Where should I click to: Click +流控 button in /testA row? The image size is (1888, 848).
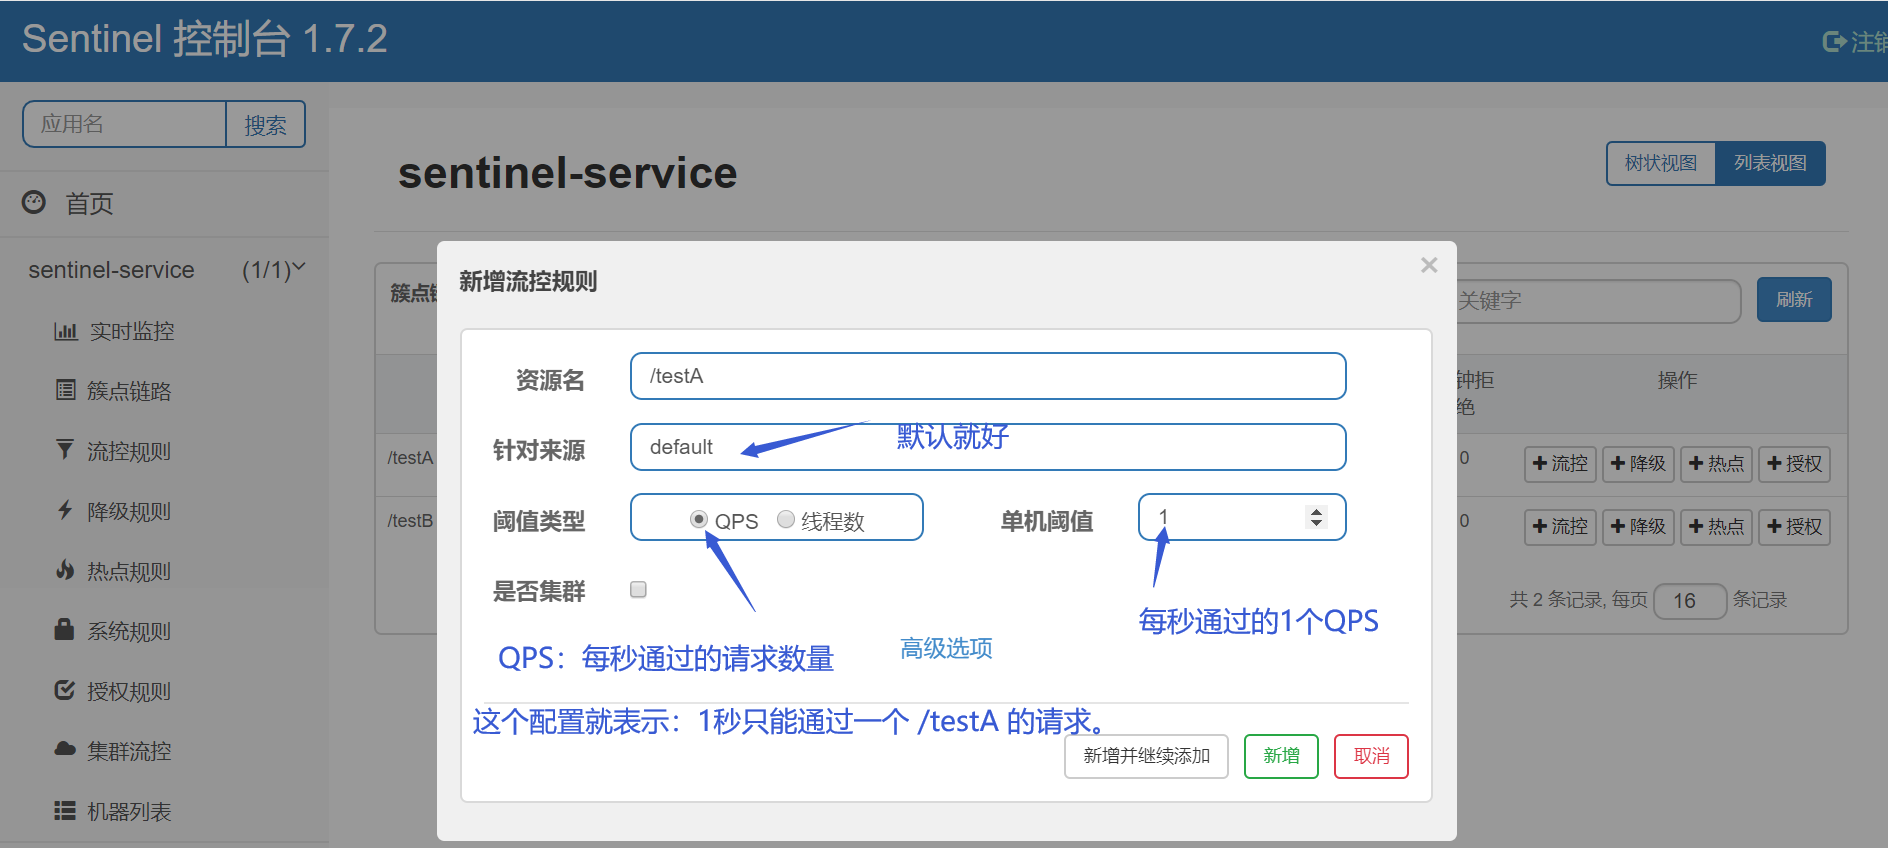[x=1560, y=464]
